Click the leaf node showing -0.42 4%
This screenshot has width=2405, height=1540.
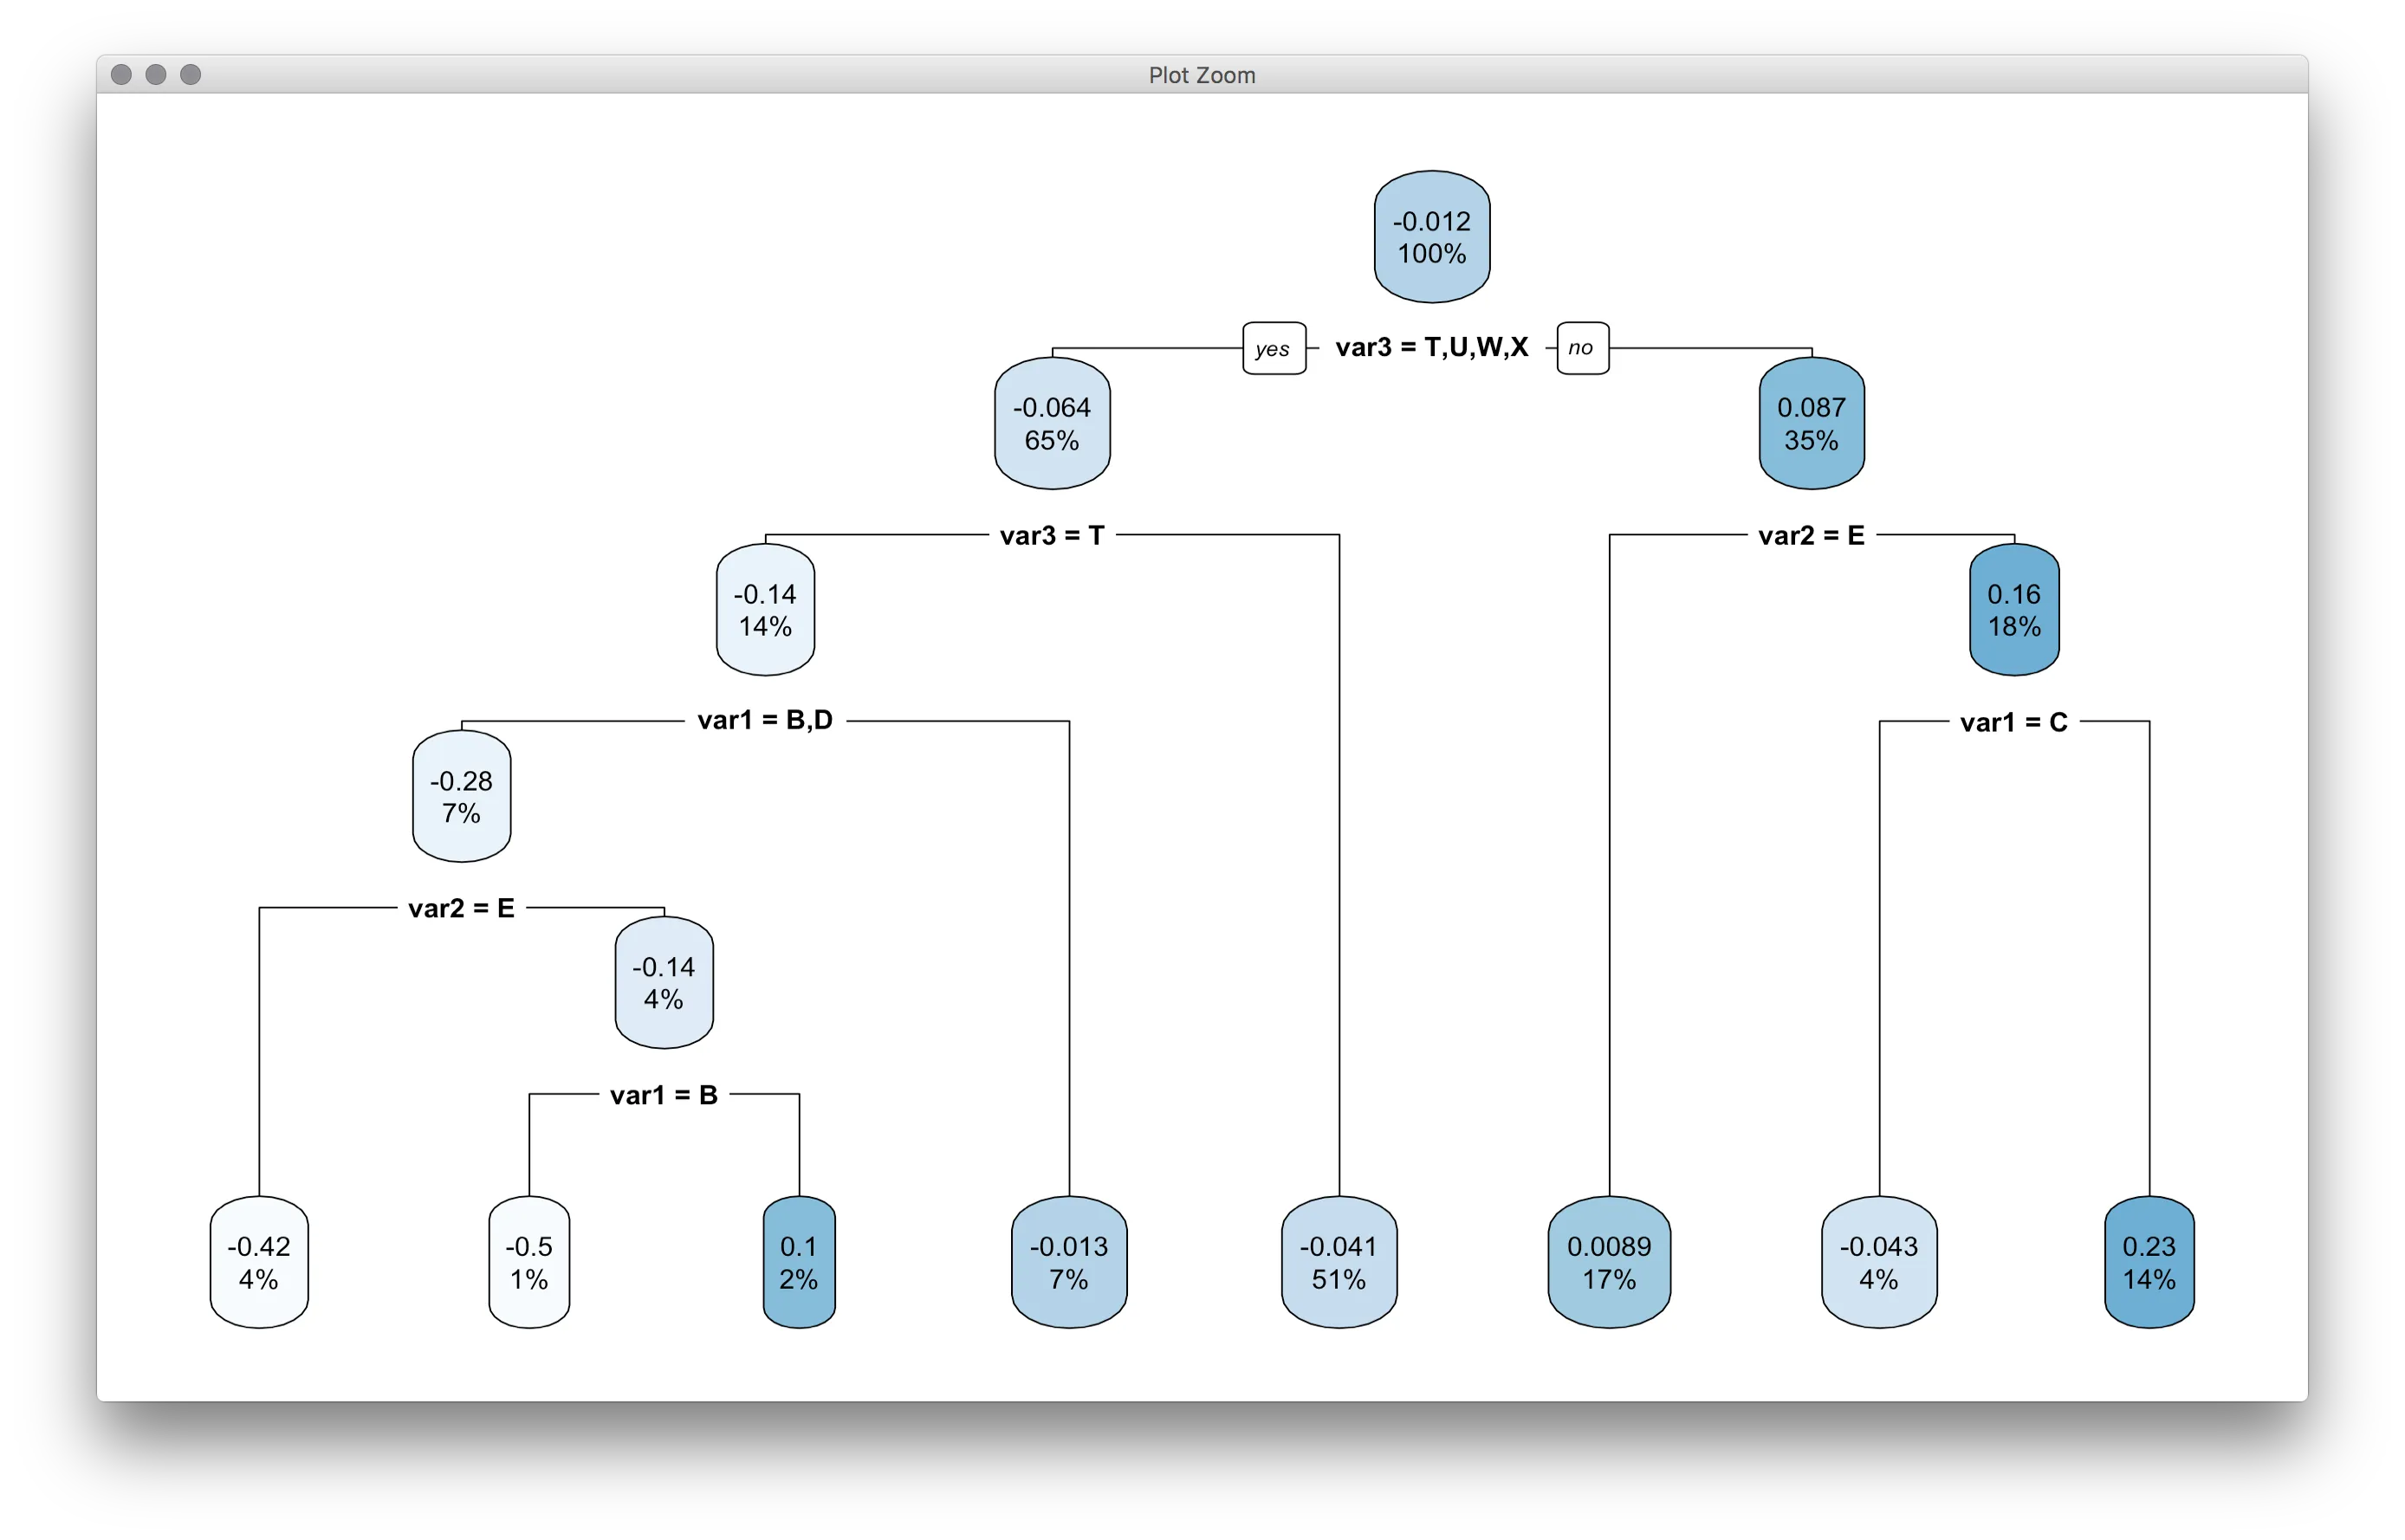(259, 1262)
